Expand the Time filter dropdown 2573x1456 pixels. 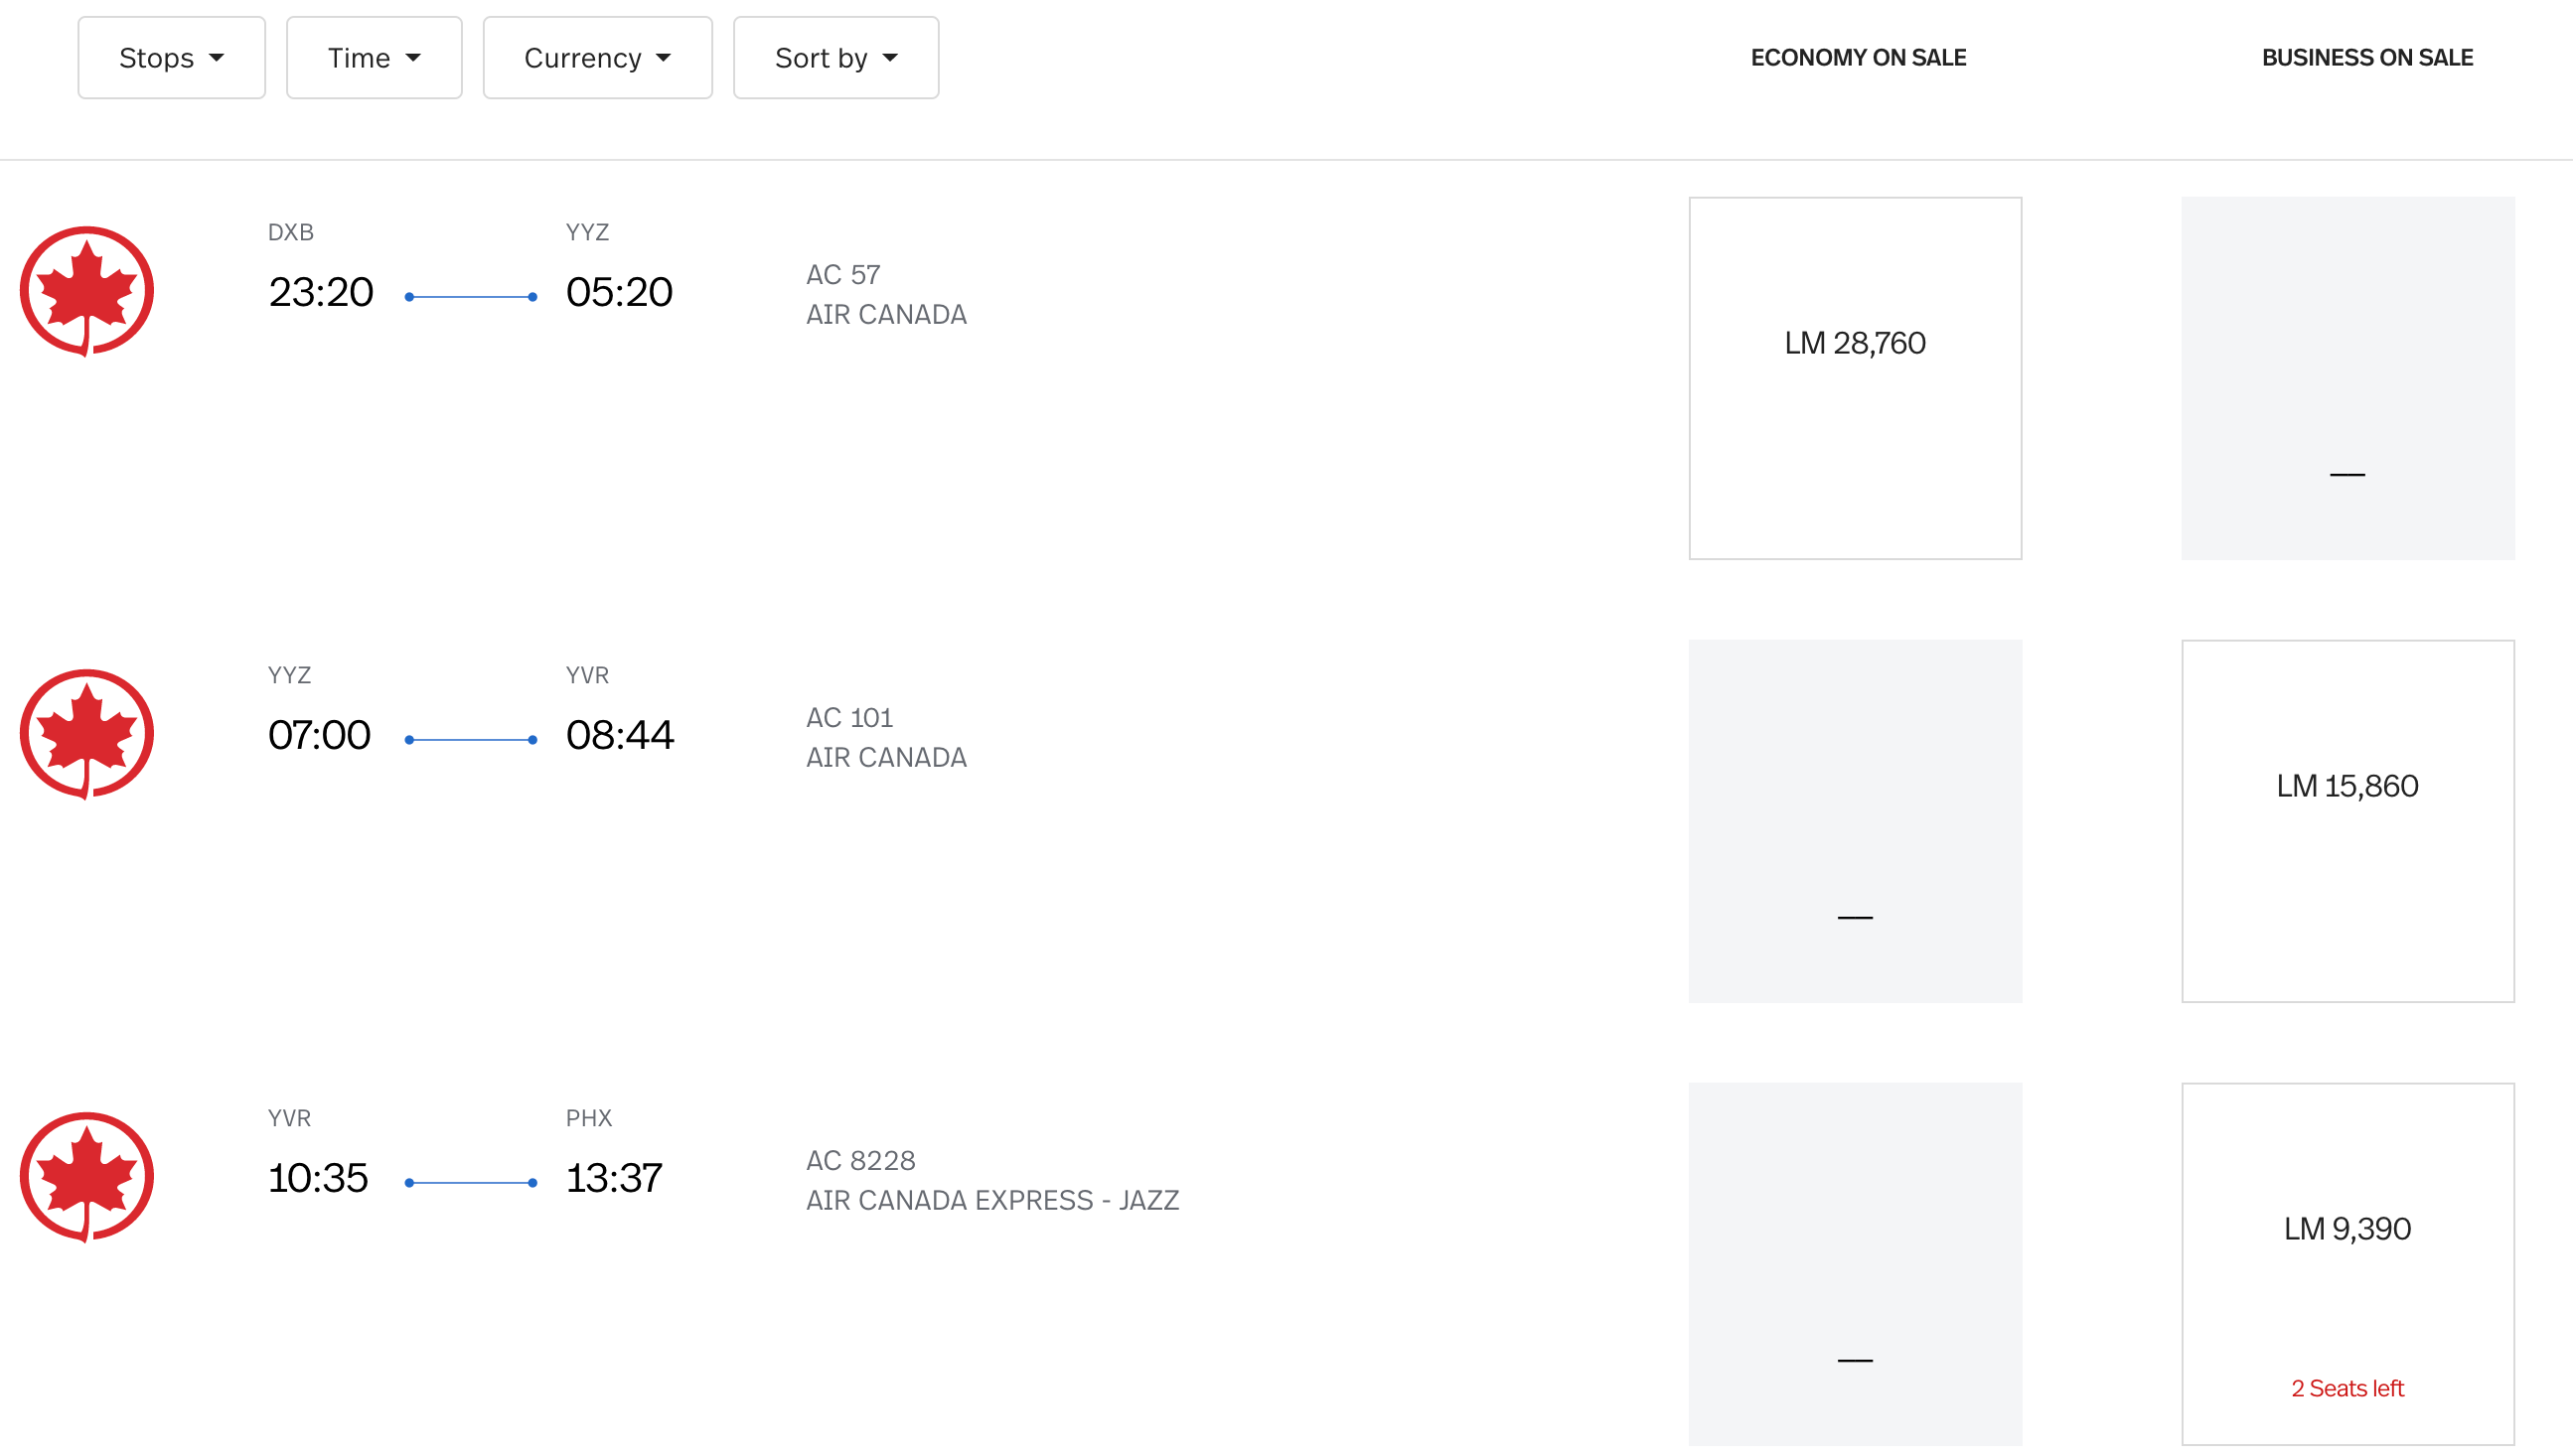tap(374, 58)
